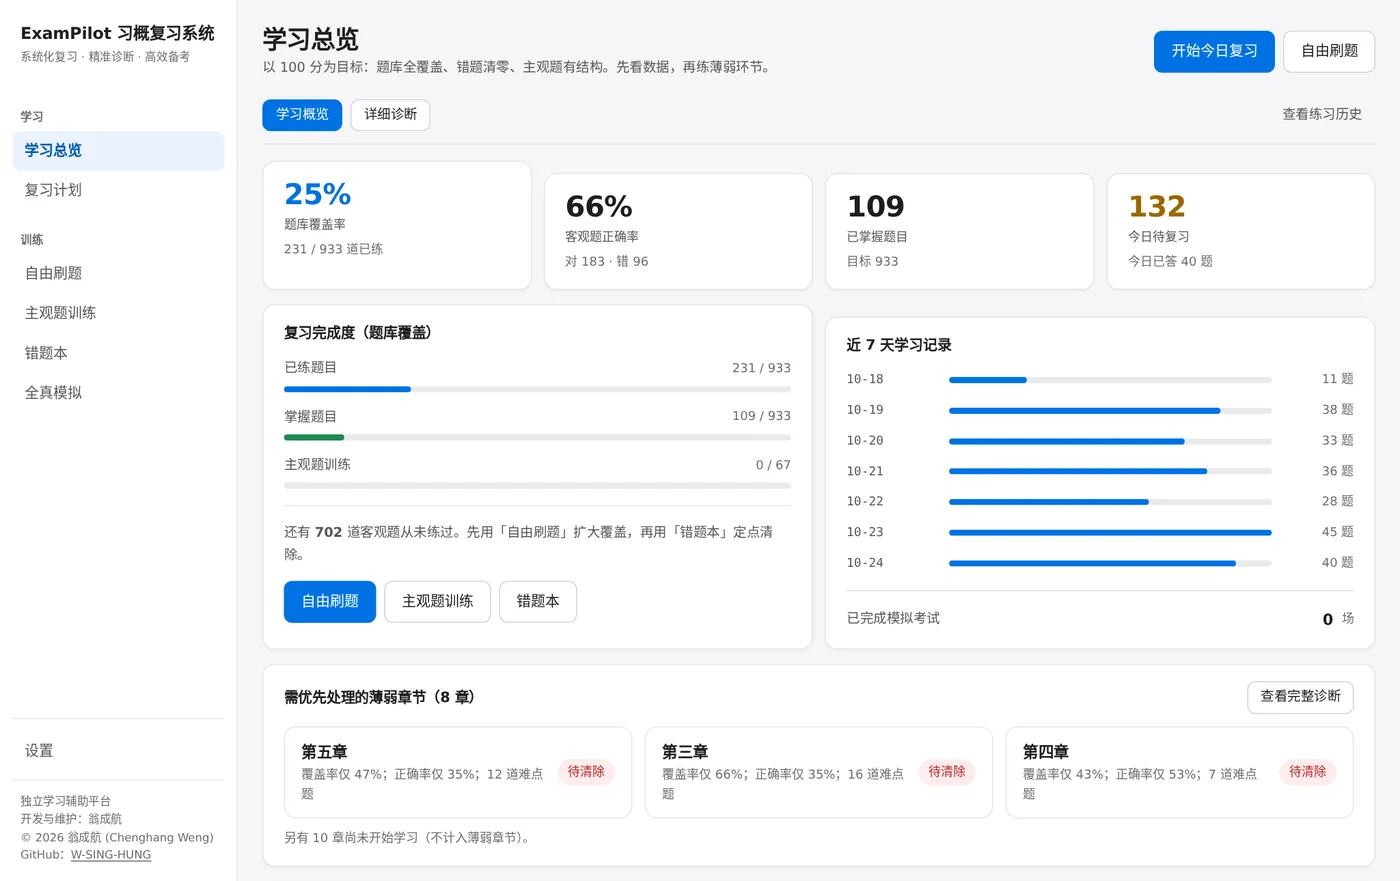1400x881 pixels.
Task: Click 待清除 badge on 第四章 card
Action: click(1308, 772)
